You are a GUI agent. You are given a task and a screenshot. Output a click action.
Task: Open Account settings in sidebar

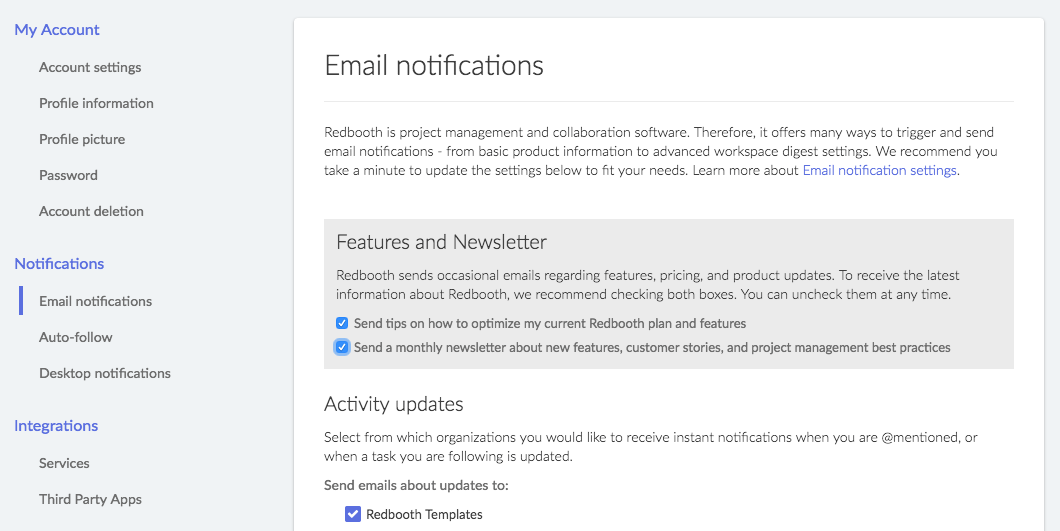point(90,67)
